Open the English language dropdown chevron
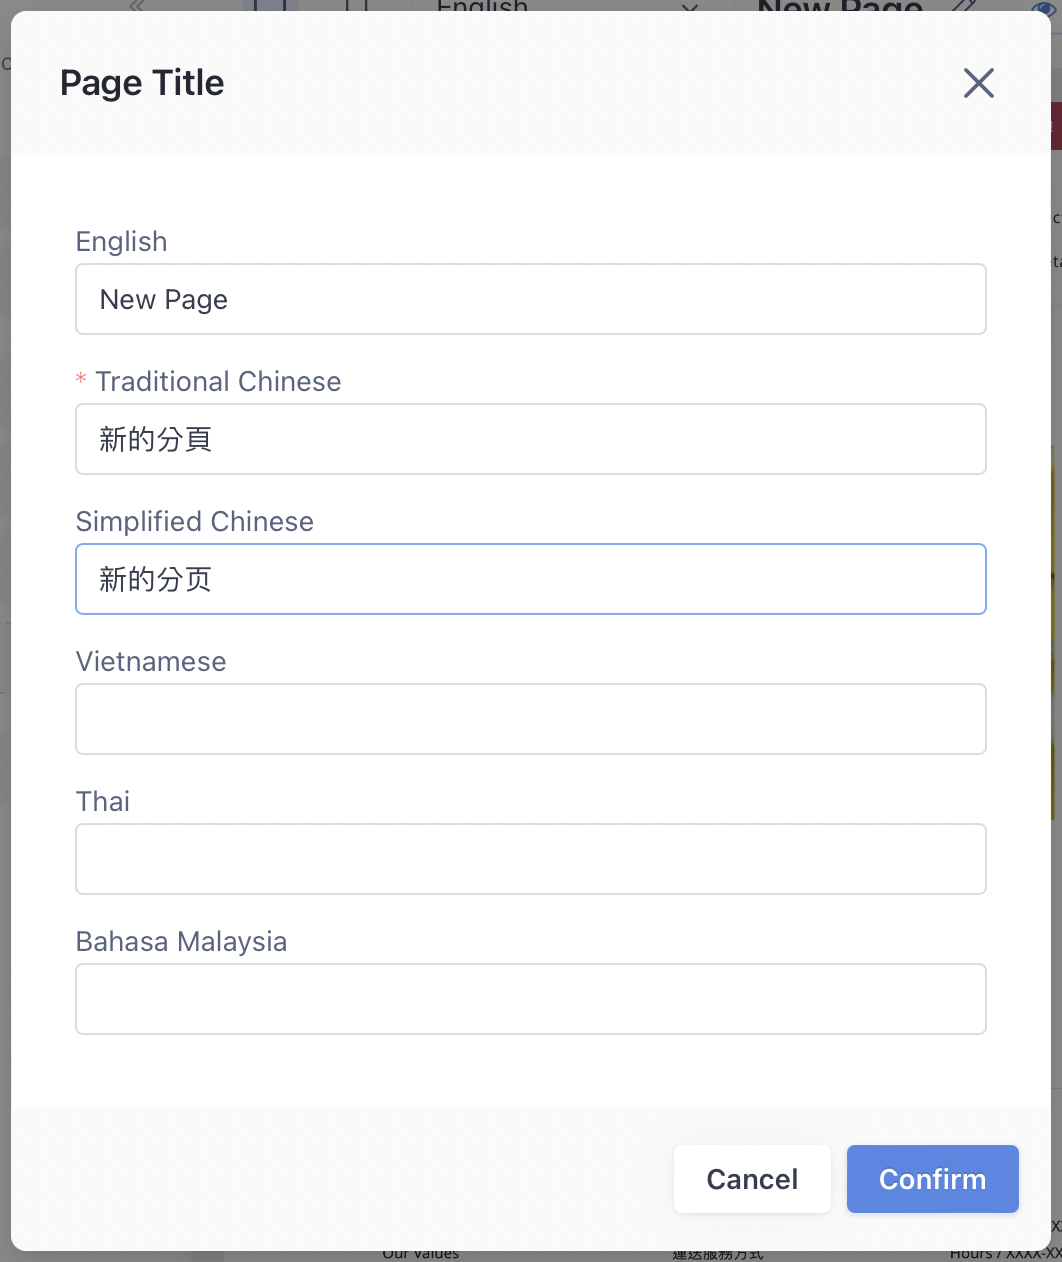 point(690,6)
